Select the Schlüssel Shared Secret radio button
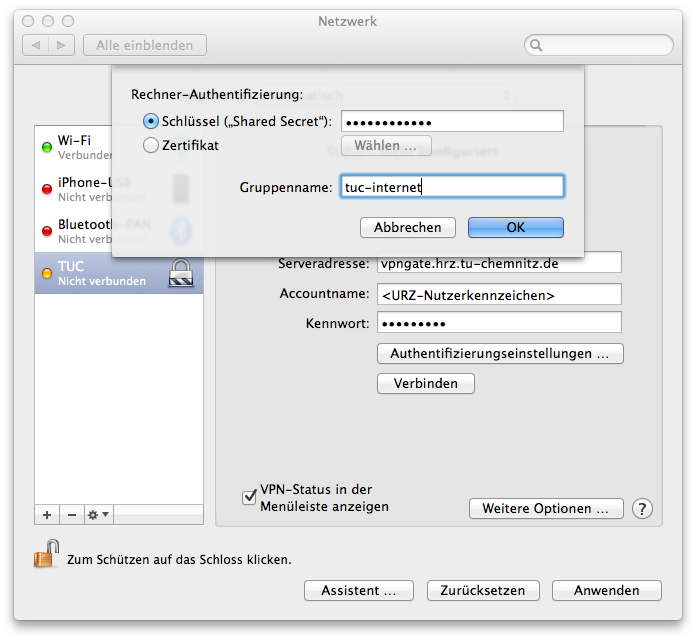 pos(151,121)
